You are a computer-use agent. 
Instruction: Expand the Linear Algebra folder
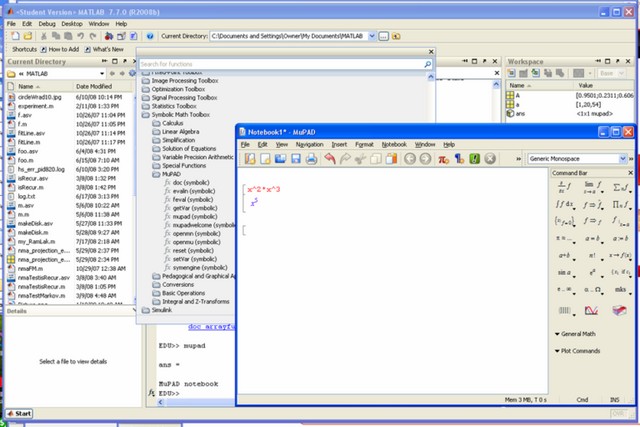coord(176,131)
